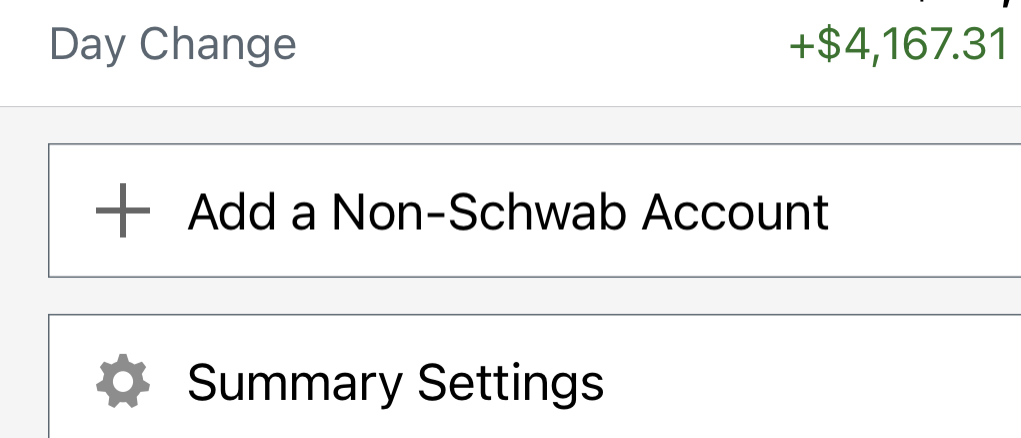Click the plus icon beside Add a Non-Schwab Account
Screen dimensions: 1021x438
point(123,211)
